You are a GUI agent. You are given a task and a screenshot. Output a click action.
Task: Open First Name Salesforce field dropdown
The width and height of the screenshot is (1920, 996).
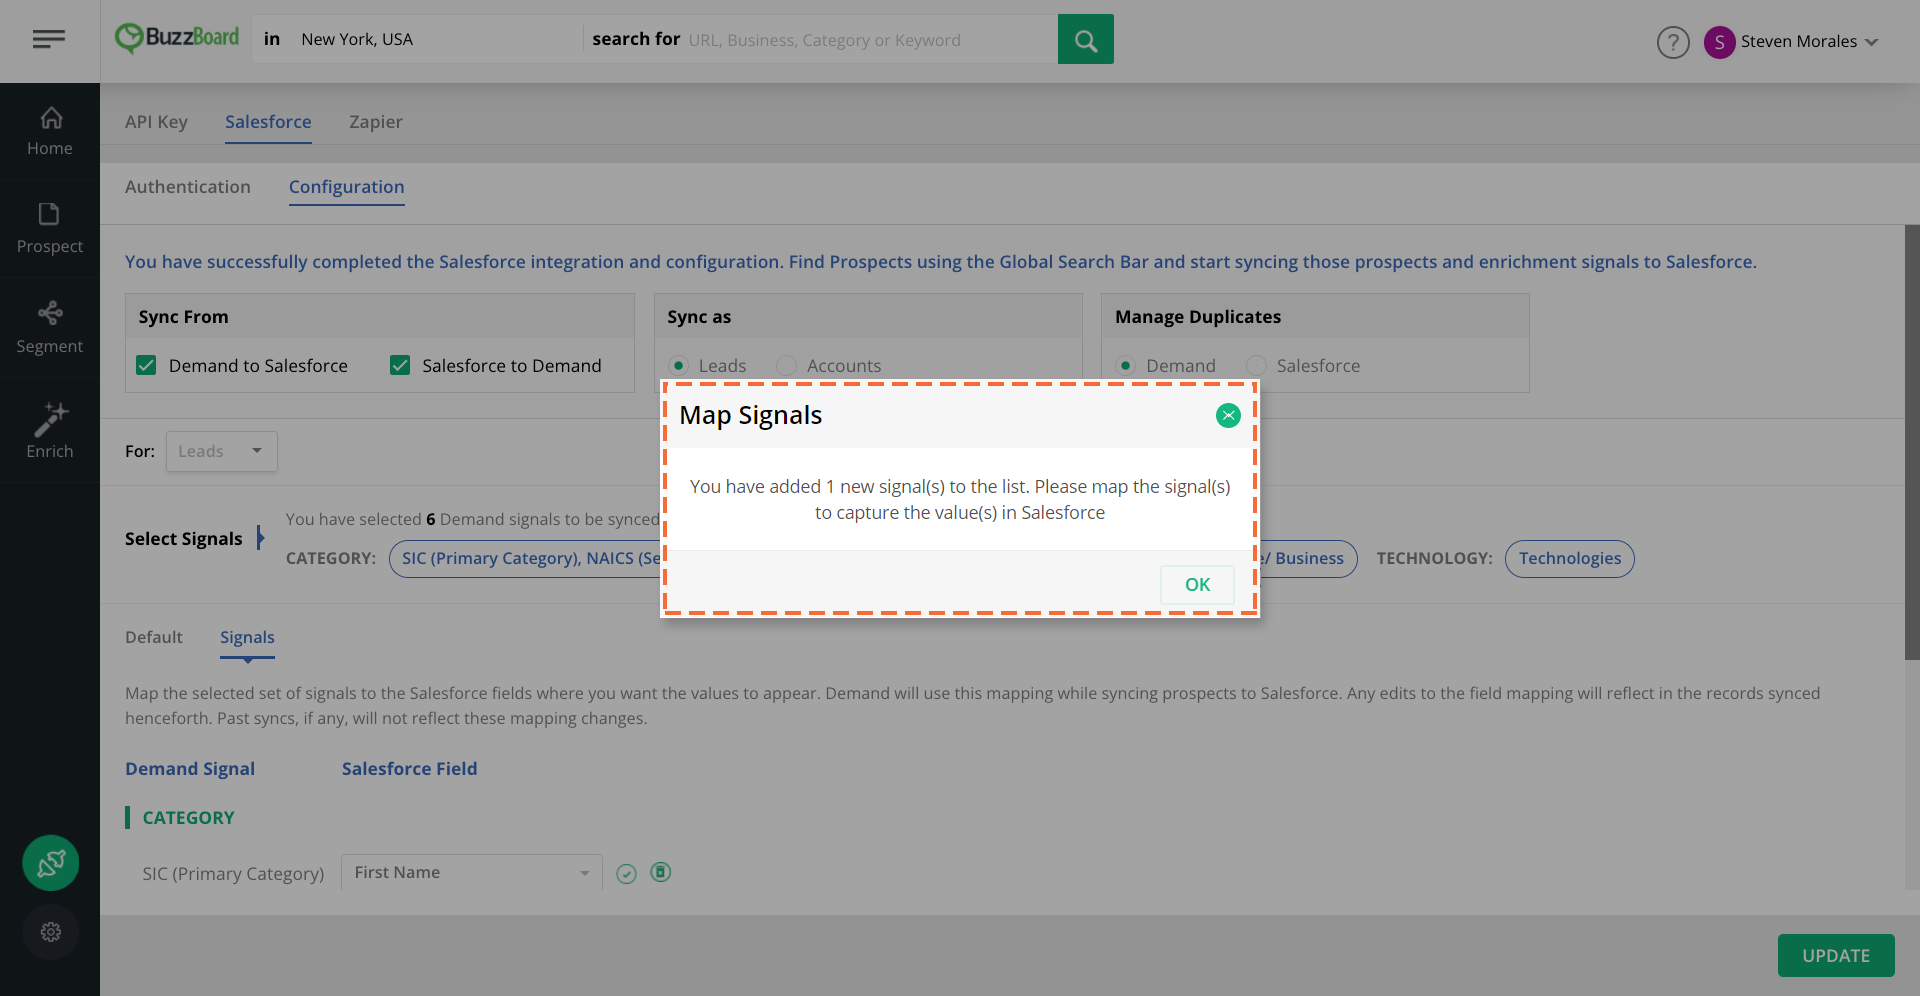[471, 872]
